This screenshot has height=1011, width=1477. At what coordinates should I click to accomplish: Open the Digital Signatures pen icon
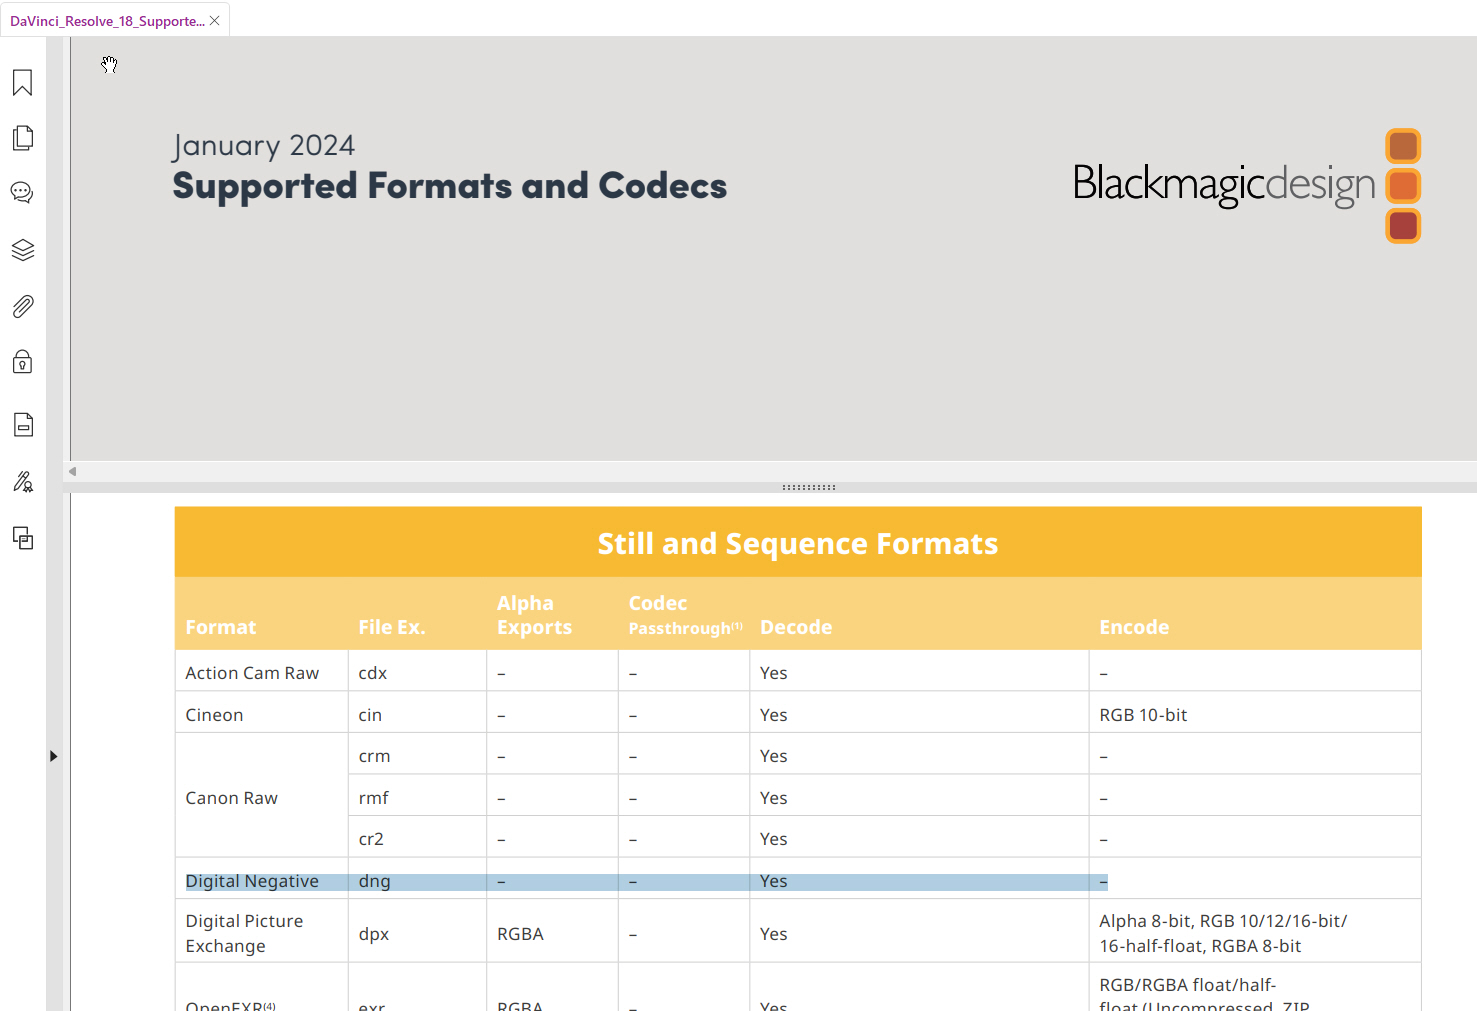click(23, 482)
